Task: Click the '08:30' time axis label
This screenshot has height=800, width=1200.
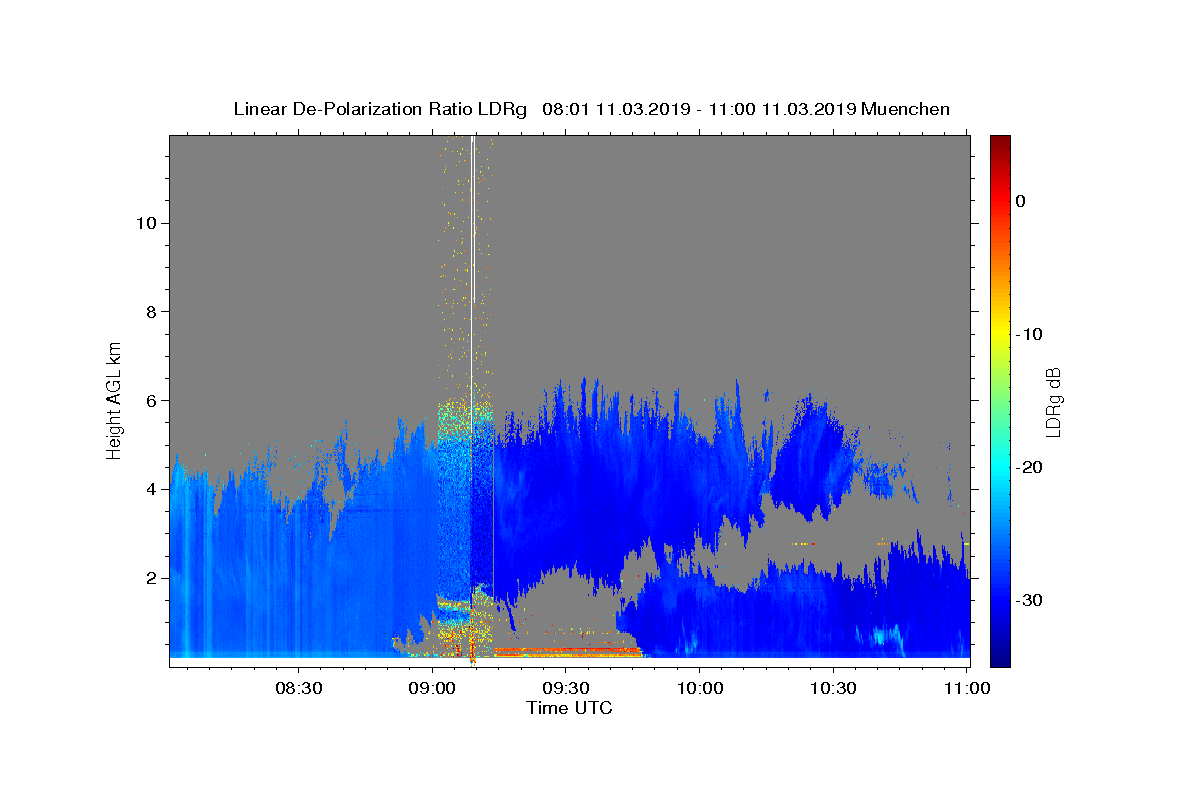Action: (x=298, y=688)
